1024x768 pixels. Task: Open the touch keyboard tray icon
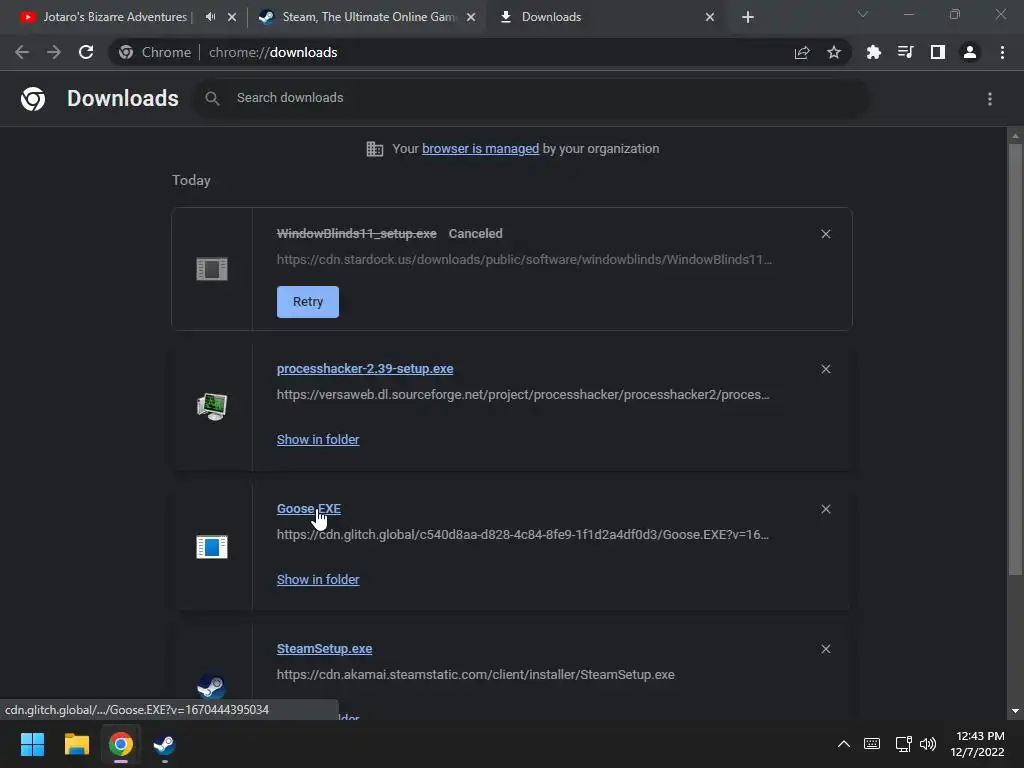click(872, 744)
